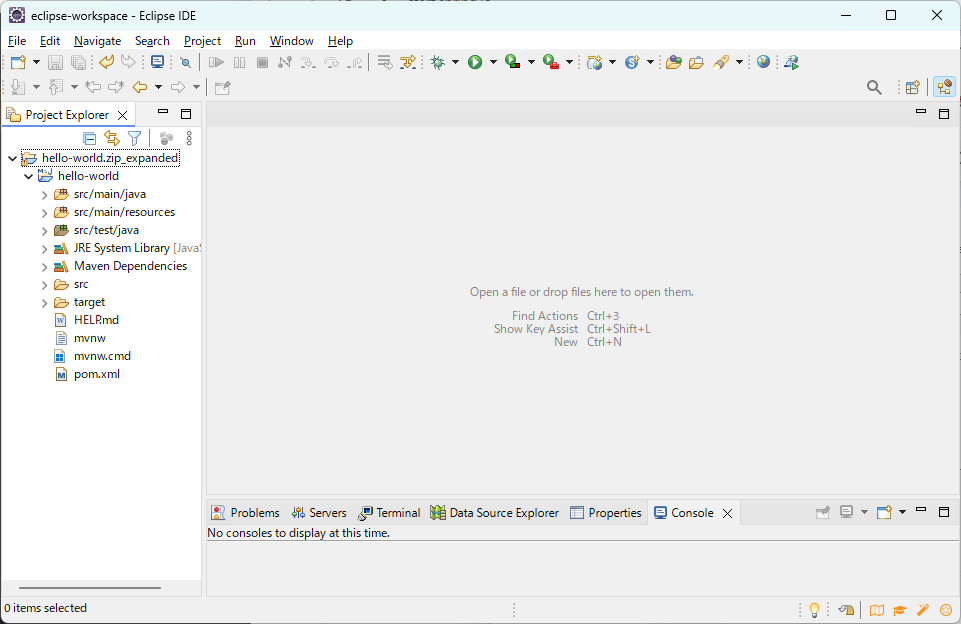Click the yellow Back navigation arrow

click(x=140, y=87)
